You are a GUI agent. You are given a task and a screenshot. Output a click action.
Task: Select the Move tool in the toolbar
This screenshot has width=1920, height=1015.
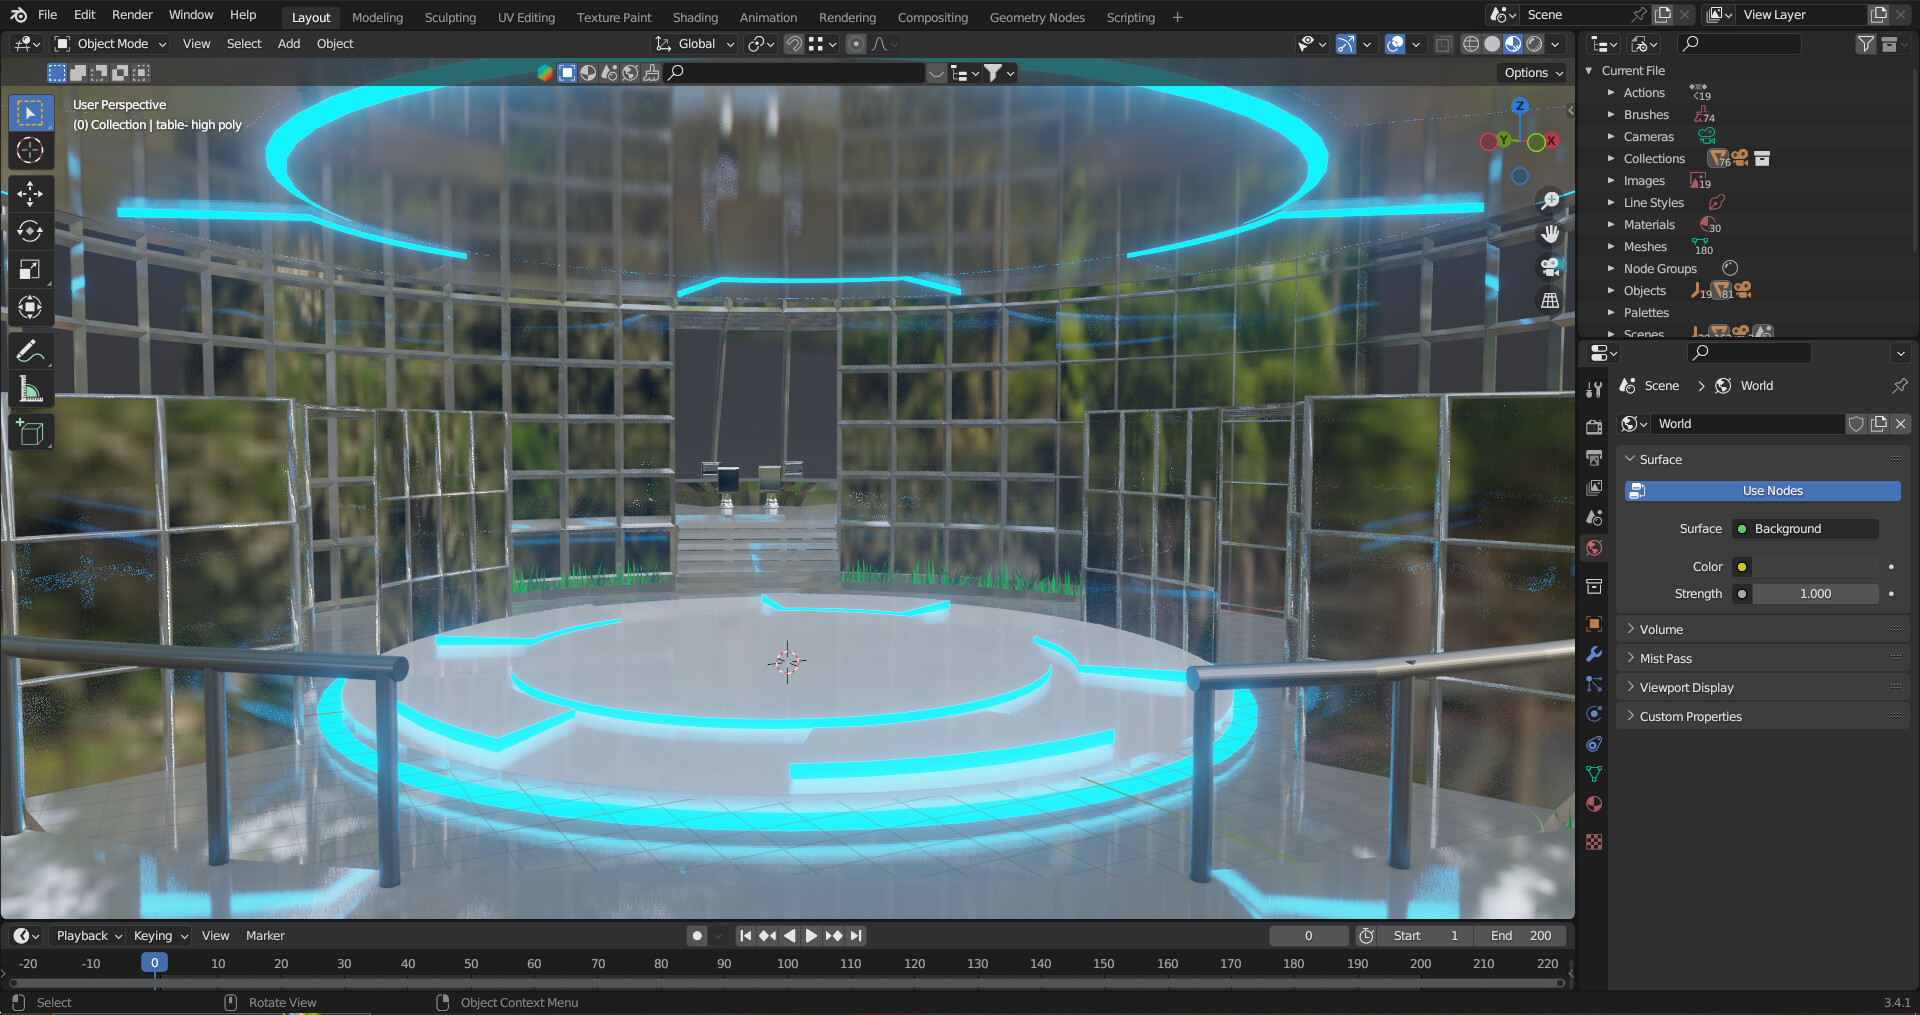[30, 193]
